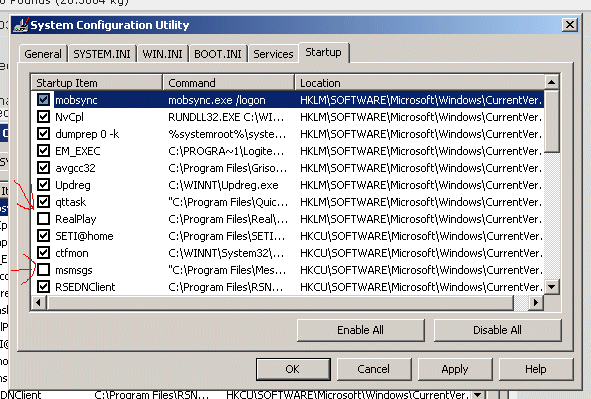Click the Enable All button

pyautogui.click(x=361, y=330)
